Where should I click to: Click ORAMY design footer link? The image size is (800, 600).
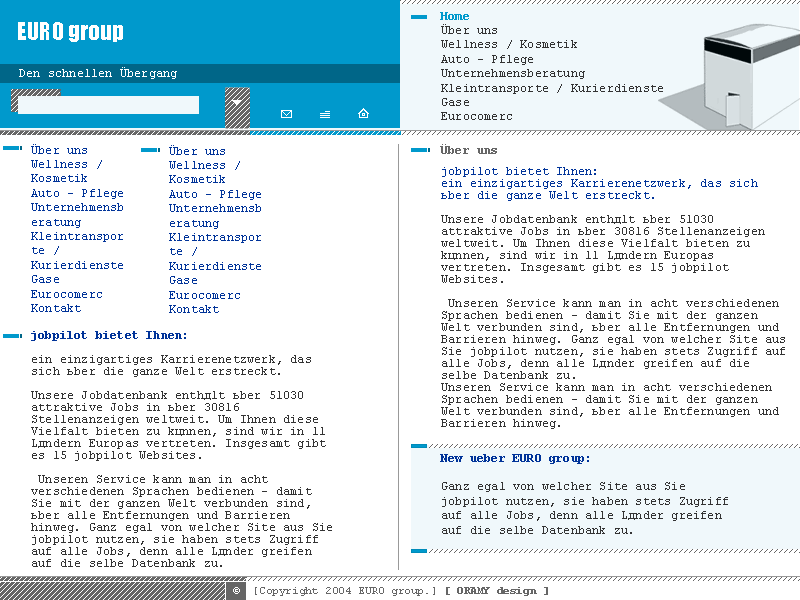click(497, 591)
